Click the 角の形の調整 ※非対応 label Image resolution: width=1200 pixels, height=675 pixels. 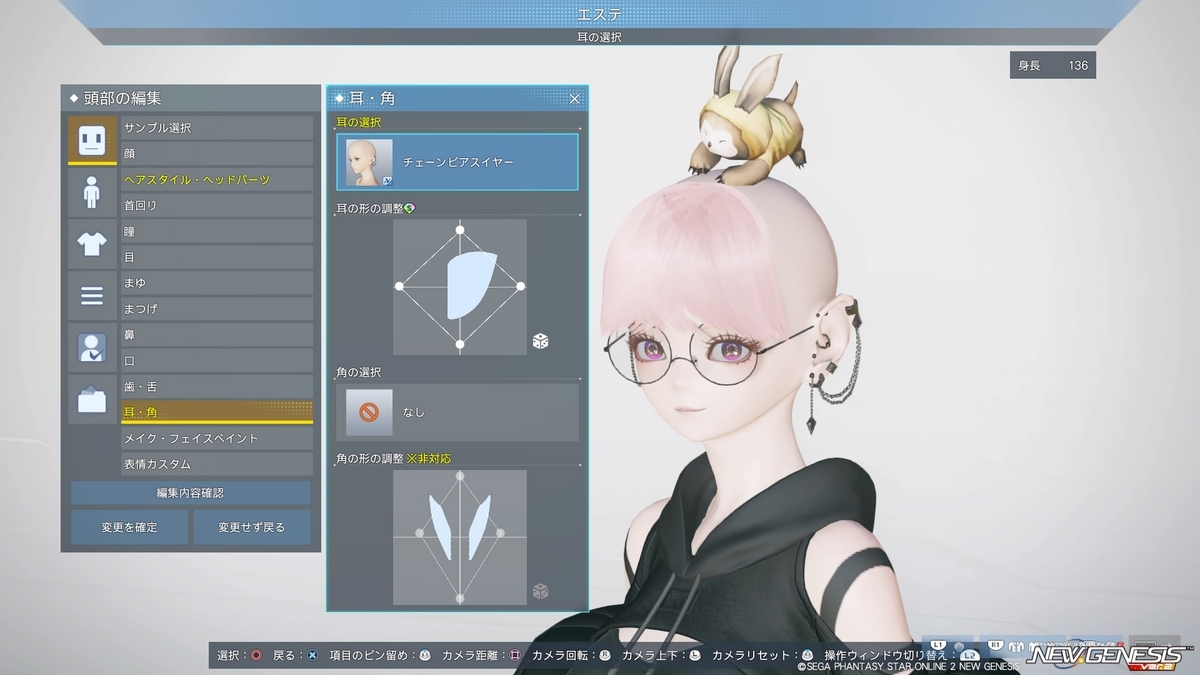(393, 458)
